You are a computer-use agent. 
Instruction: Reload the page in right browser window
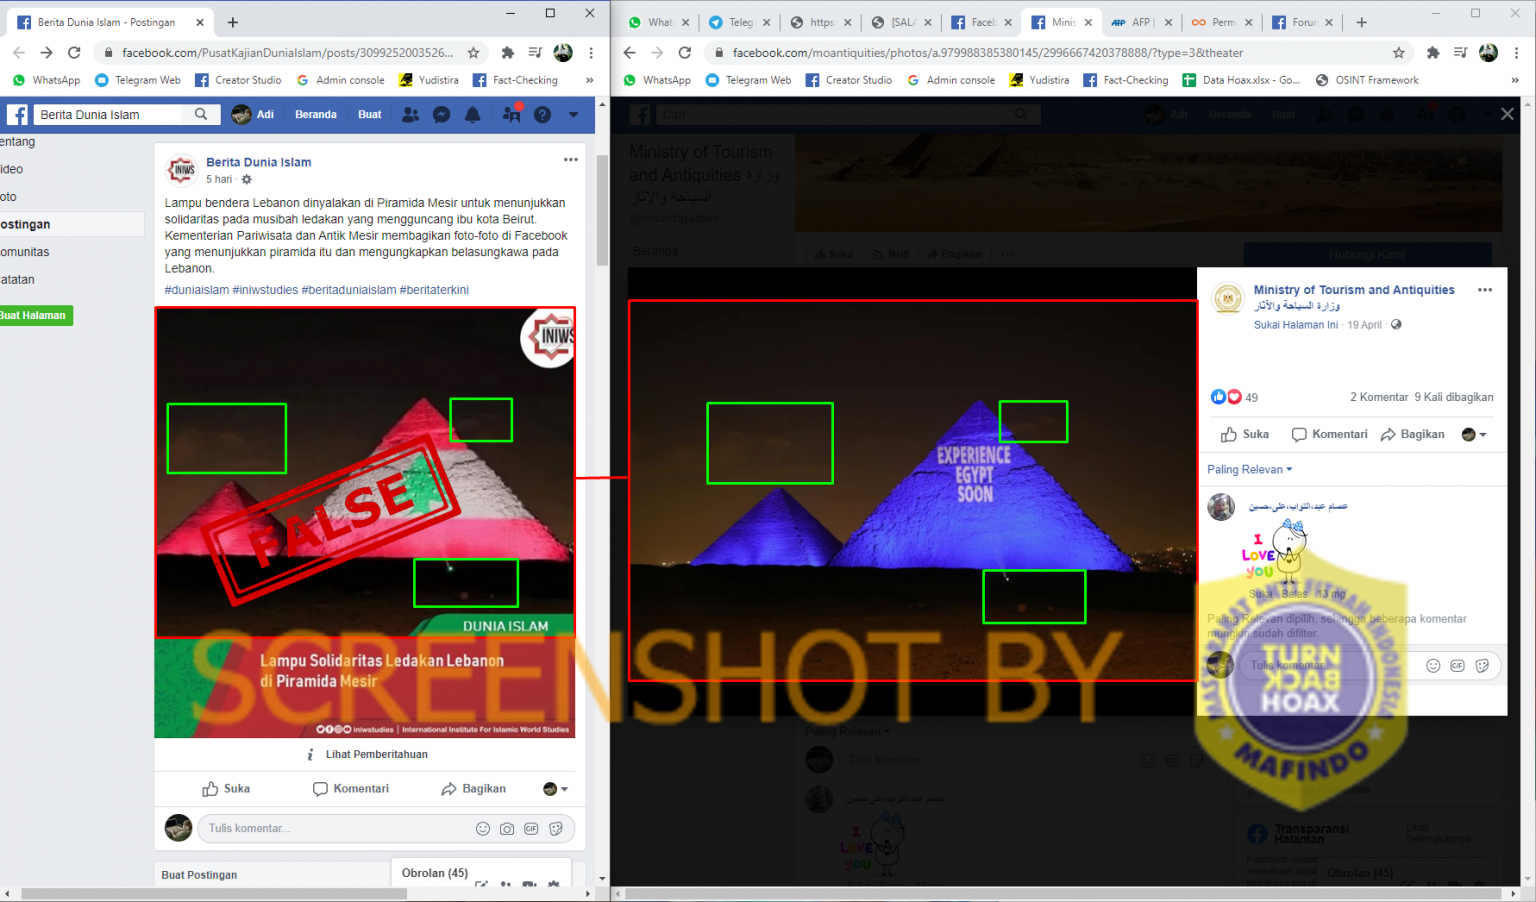685,52
